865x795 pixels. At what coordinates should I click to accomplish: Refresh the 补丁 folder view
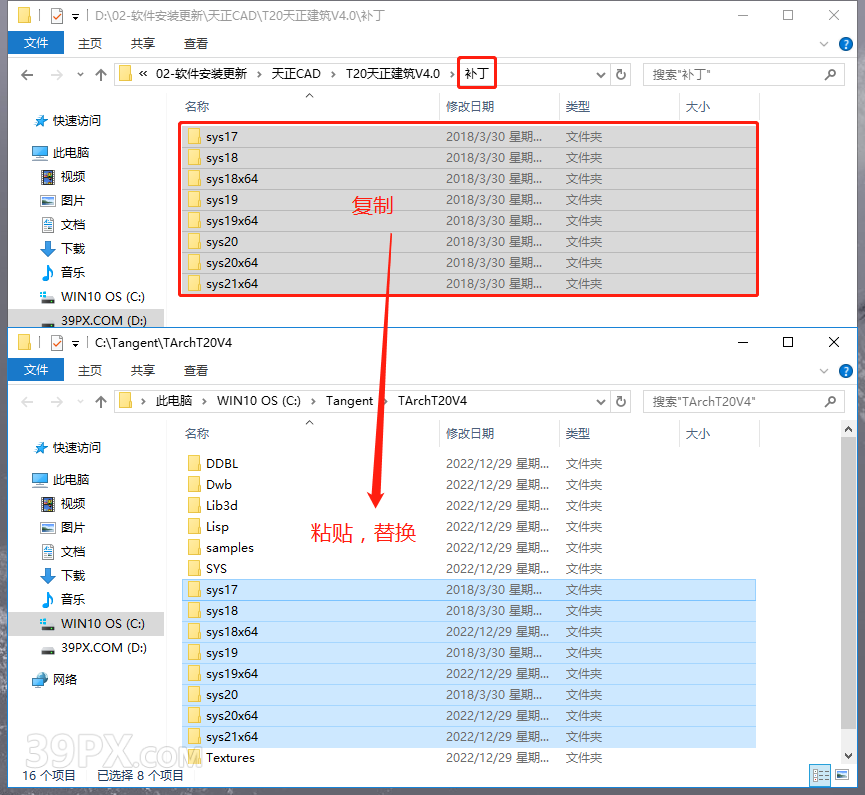click(621, 74)
